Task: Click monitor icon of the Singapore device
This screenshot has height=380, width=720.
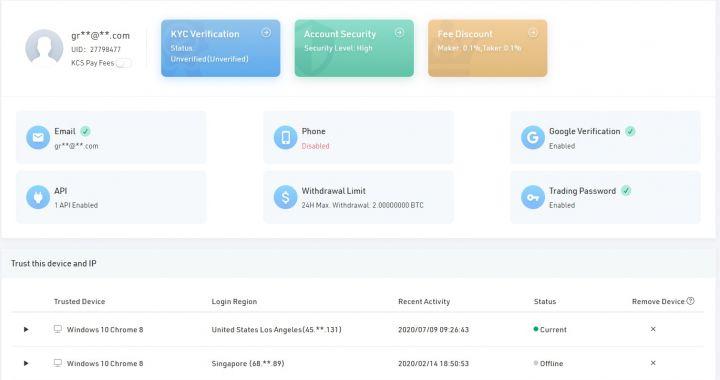Action: point(58,363)
